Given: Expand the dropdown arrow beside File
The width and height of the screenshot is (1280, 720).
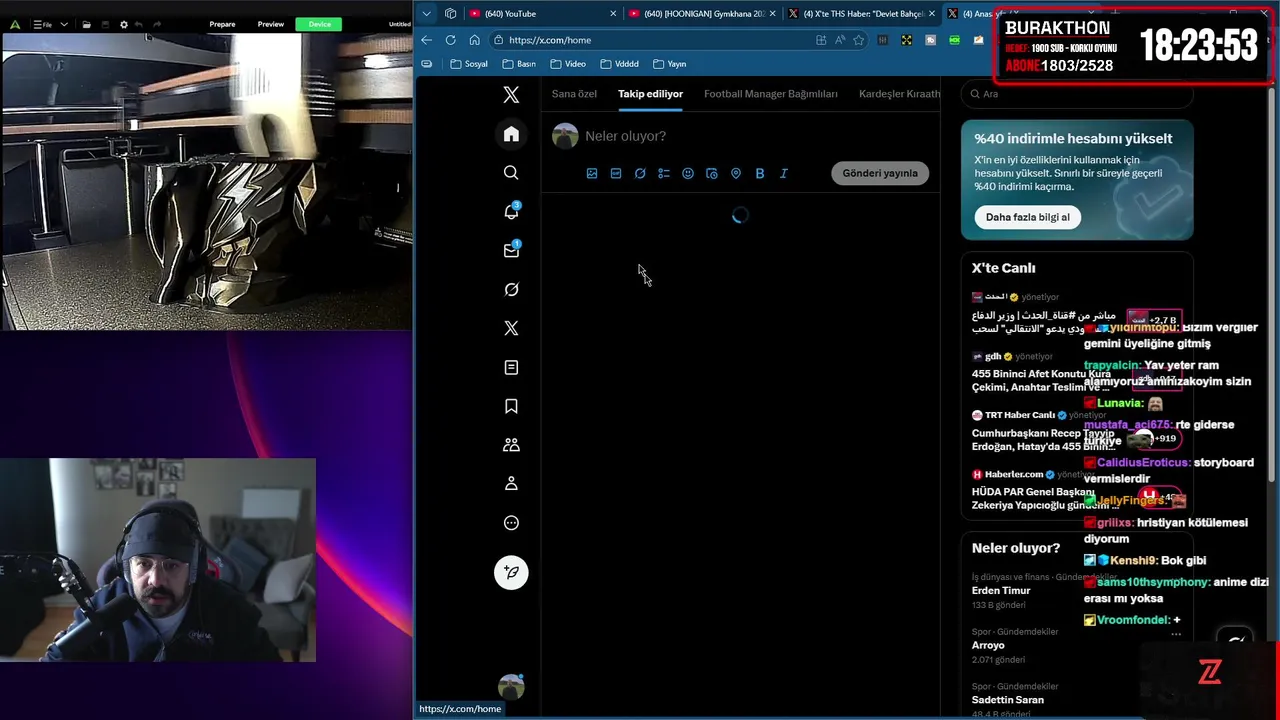Looking at the screenshot, I should (x=65, y=24).
